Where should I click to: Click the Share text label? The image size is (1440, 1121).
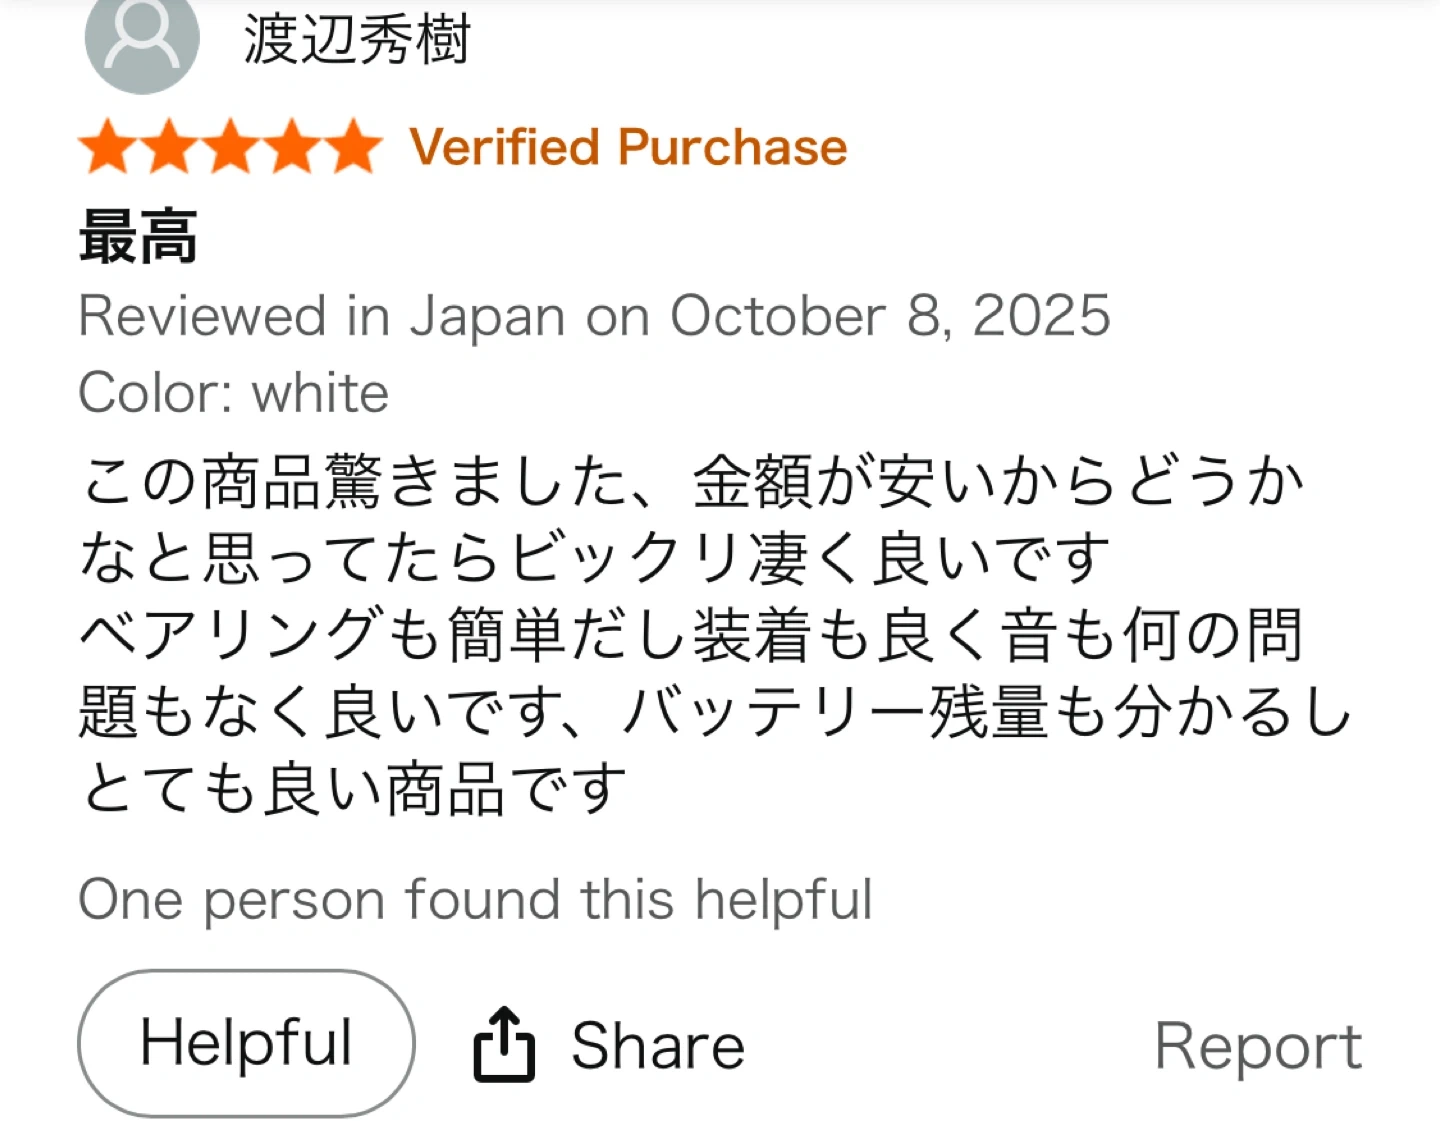pos(658,1046)
